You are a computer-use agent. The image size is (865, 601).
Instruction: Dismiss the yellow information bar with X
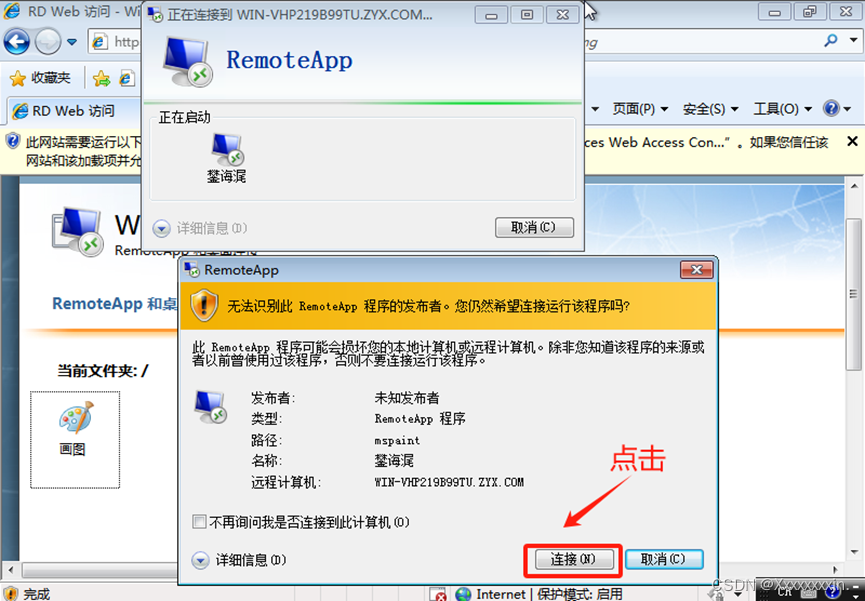tap(852, 142)
